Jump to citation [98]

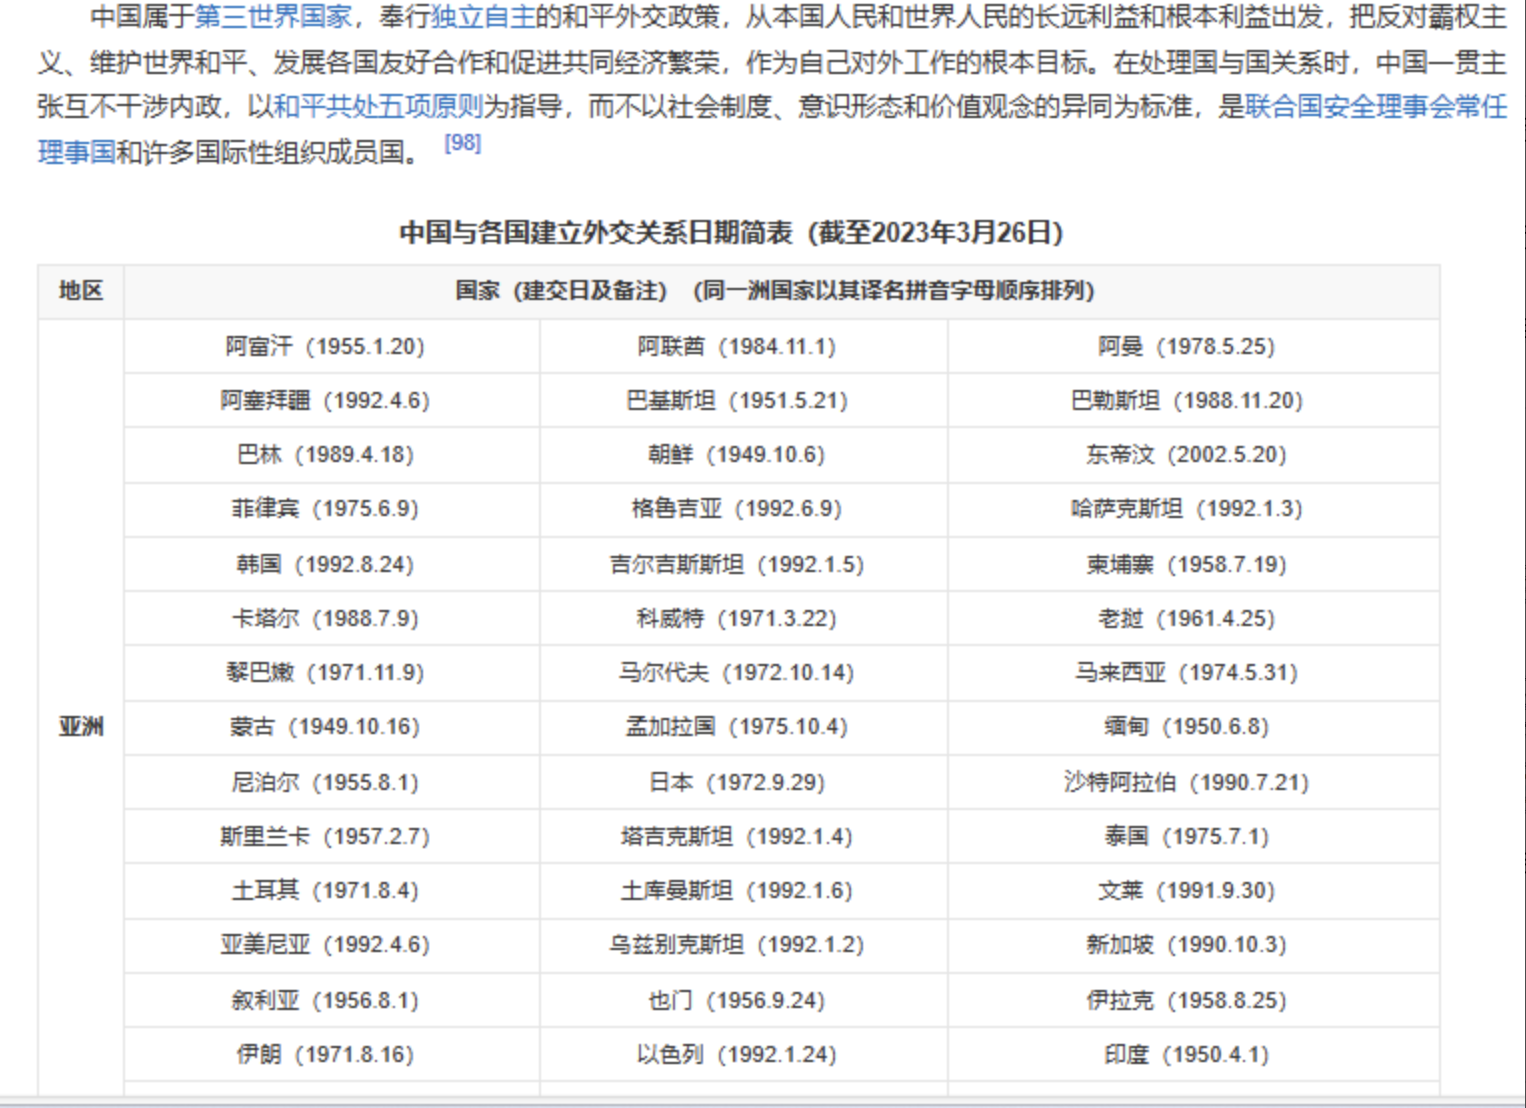[463, 143]
